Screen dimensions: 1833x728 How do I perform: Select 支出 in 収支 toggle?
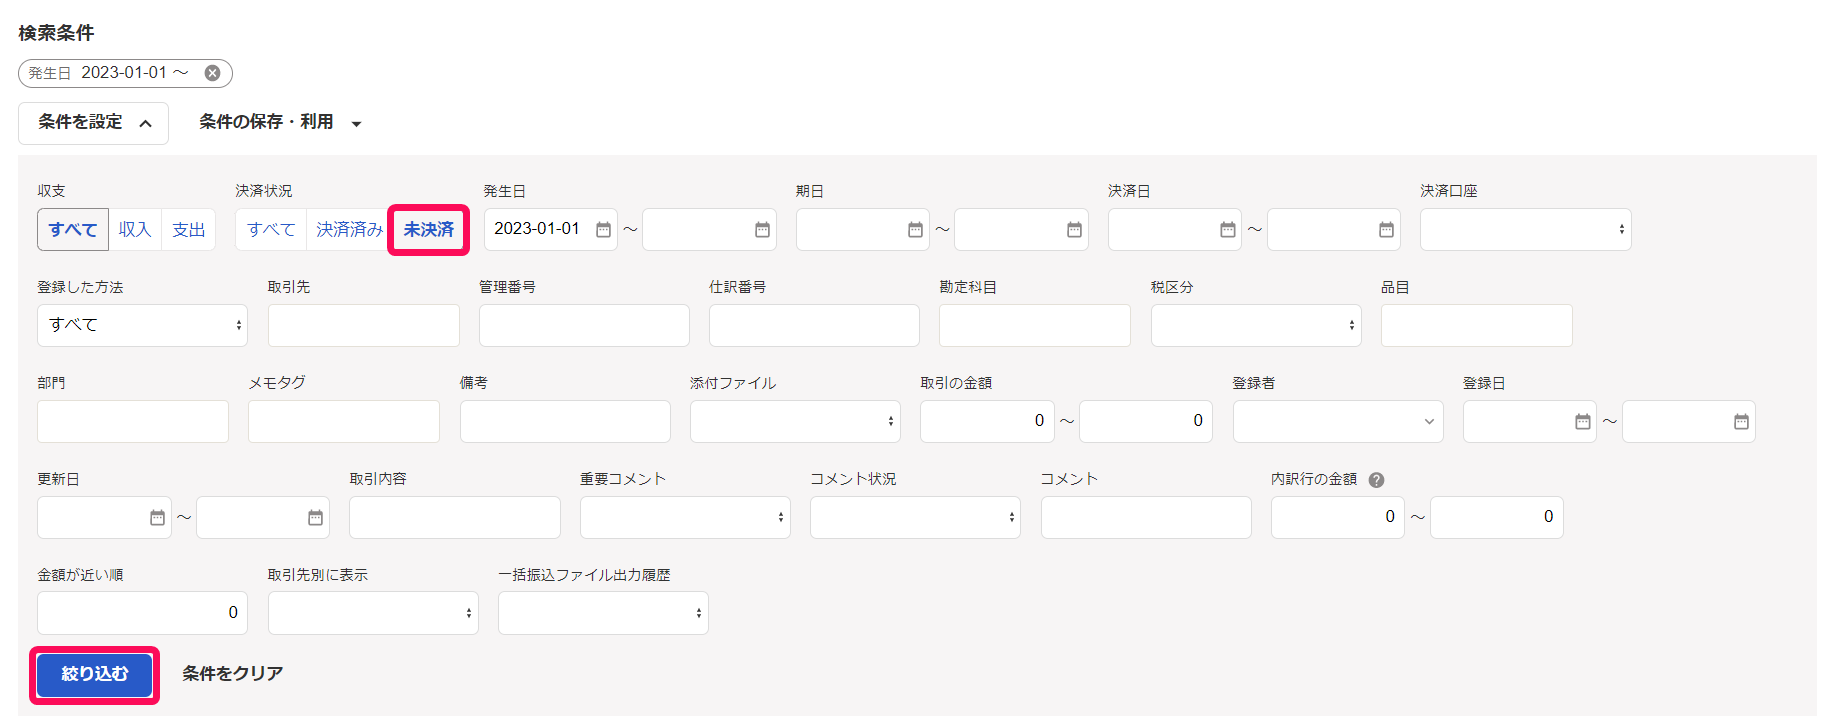(x=188, y=230)
